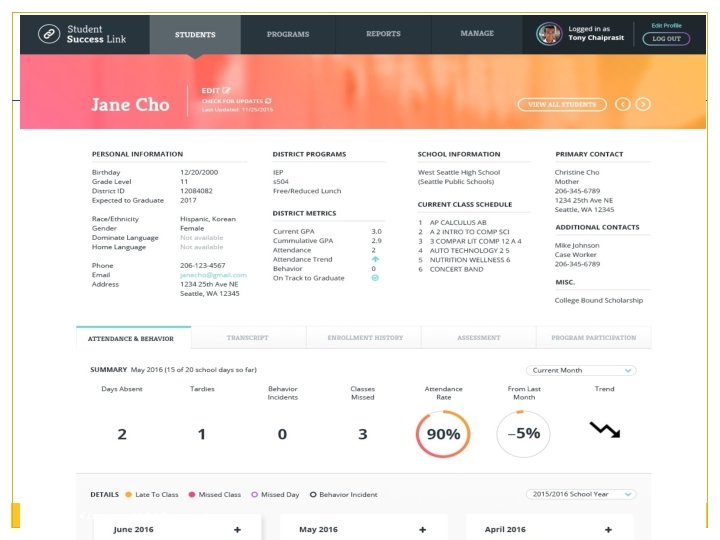The width and height of the screenshot is (720, 540).
Task: Click the refresh icon next to Check for Updates
Action: tap(268, 101)
